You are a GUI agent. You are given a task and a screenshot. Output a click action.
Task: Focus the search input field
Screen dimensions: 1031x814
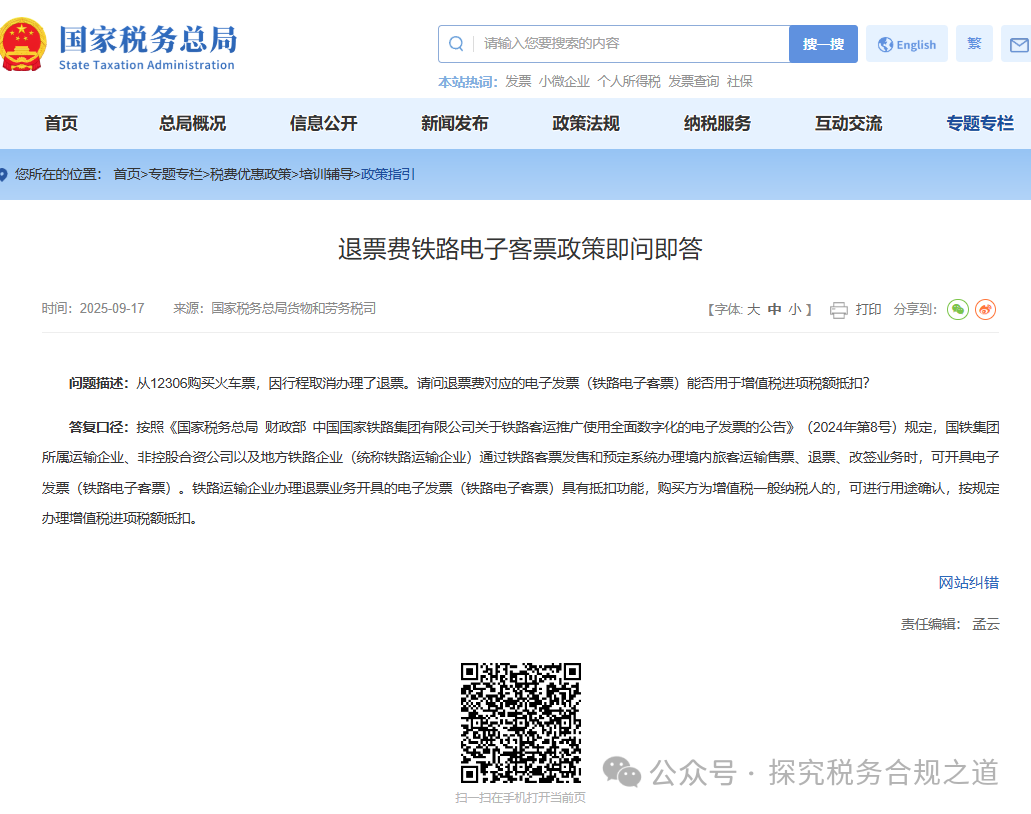point(630,44)
